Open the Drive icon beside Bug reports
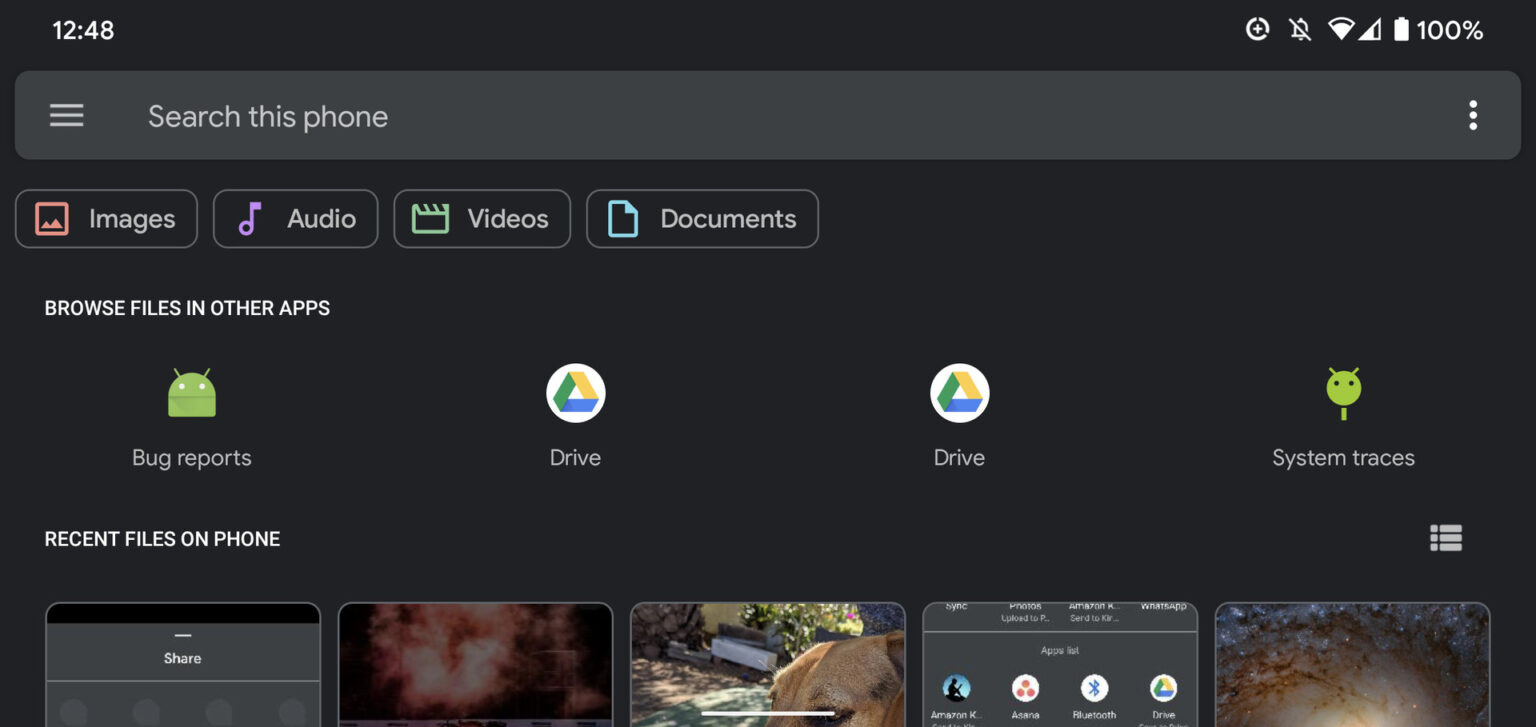This screenshot has height=727, width=1536. (x=576, y=394)
